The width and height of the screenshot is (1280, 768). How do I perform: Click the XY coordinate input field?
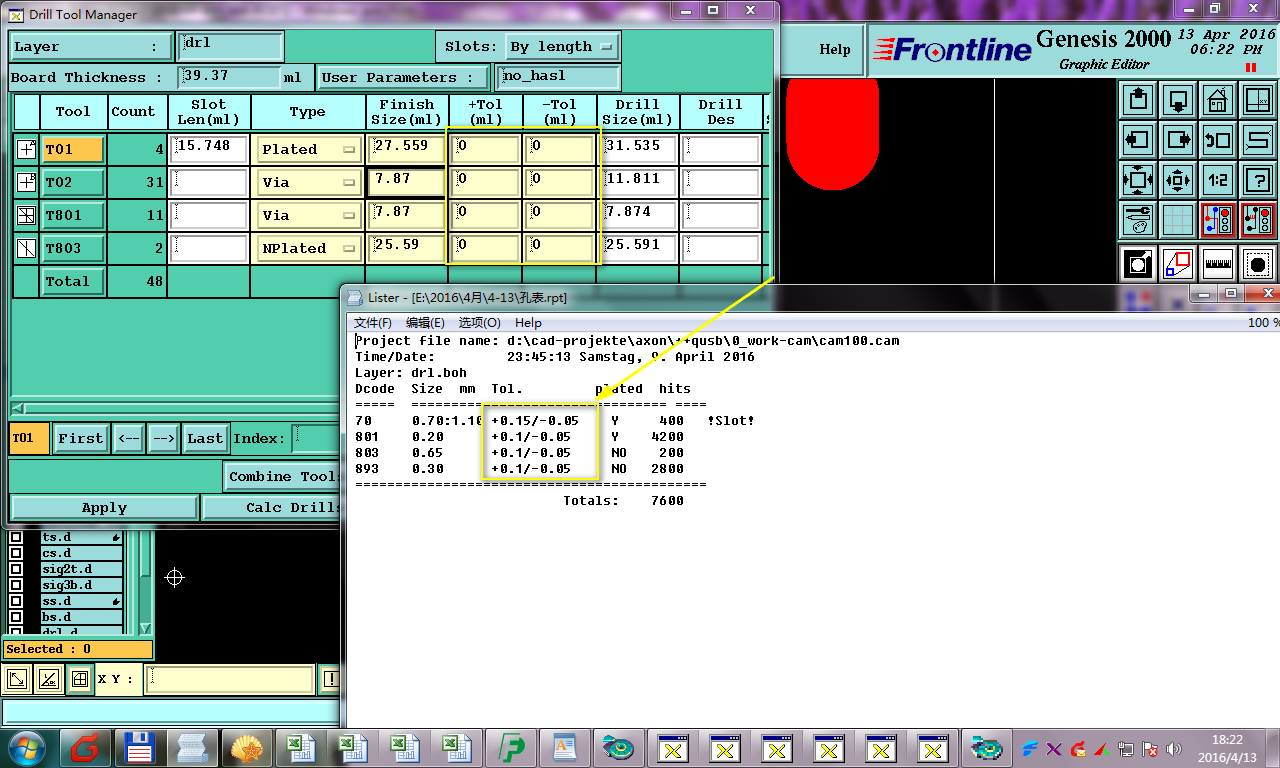(x=231, y=680)
